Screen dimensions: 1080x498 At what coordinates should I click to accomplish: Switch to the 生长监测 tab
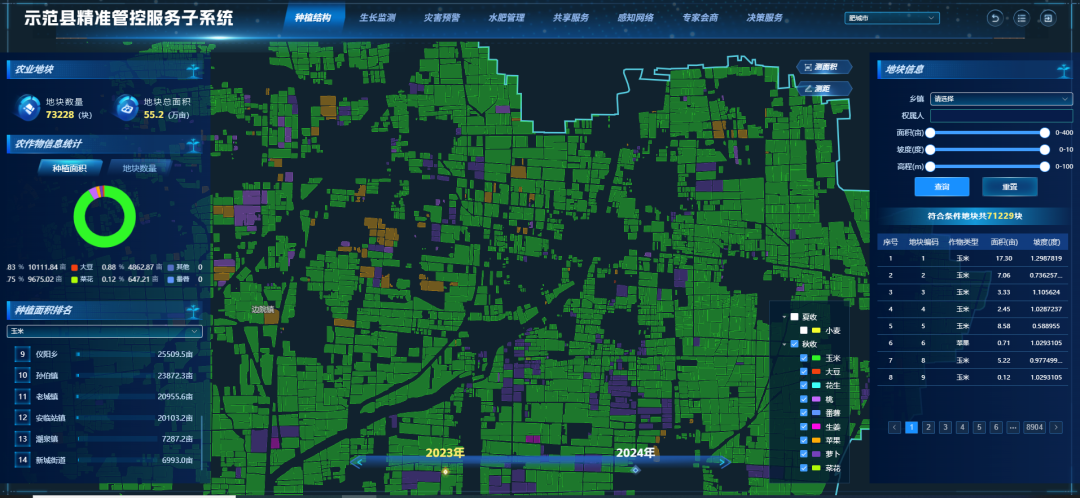(x=377, y=18)
